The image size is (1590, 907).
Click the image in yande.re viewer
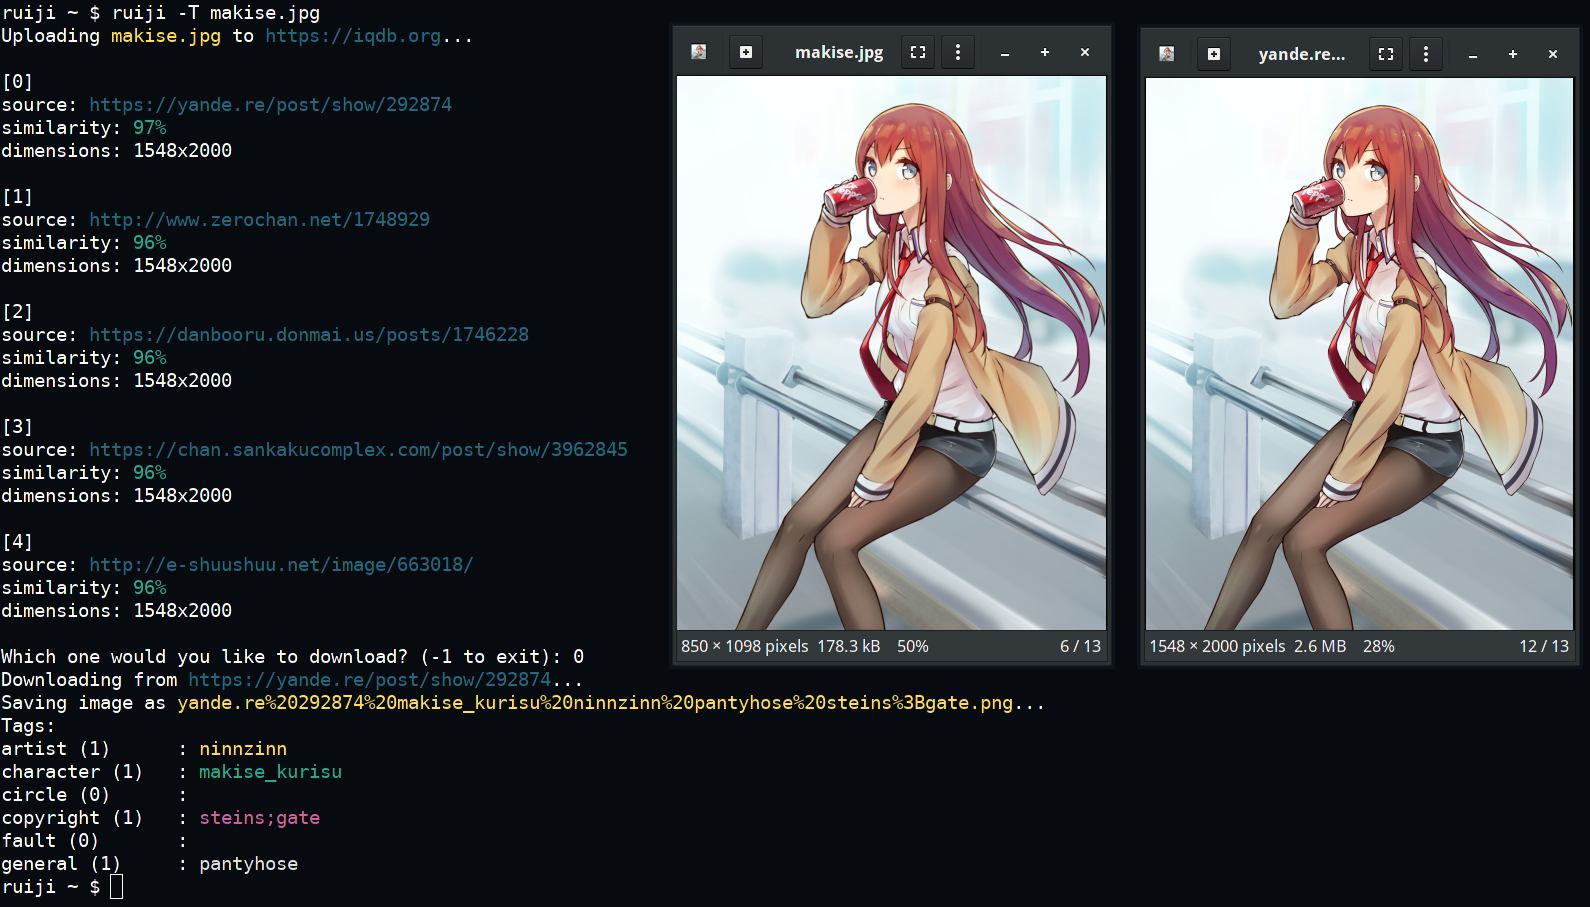[x=1359, y=354]
